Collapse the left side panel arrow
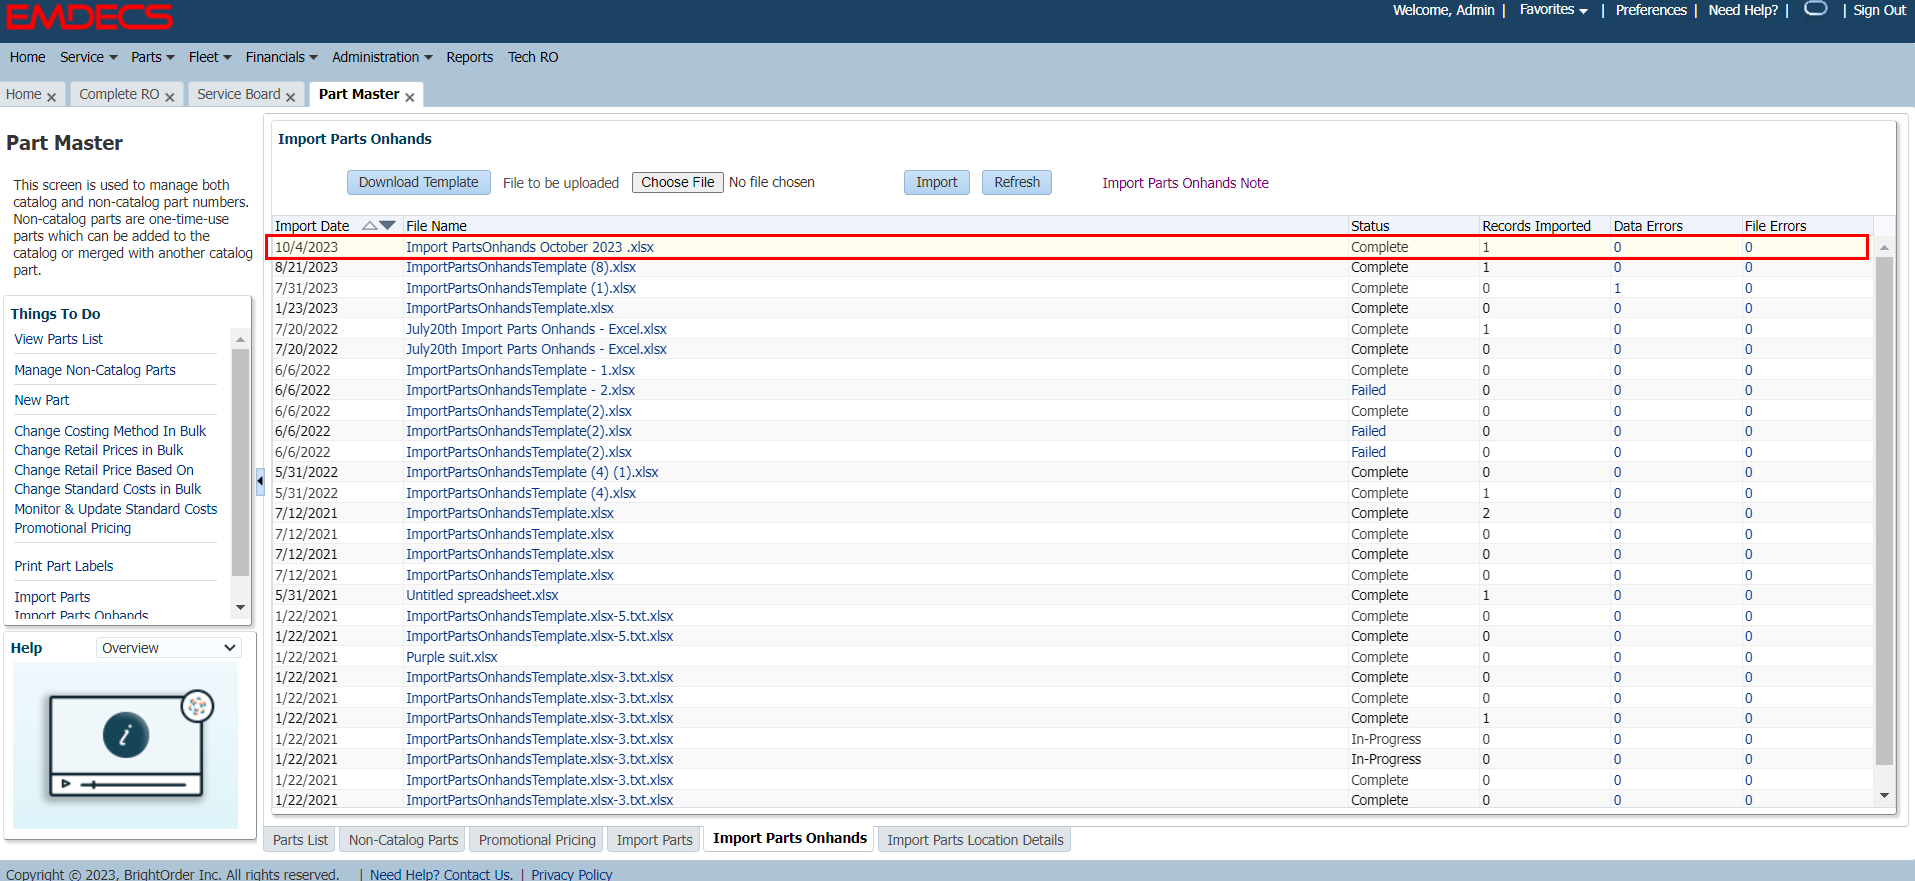The width and height of the screenshot is (1915, 881). click(260, 481)
